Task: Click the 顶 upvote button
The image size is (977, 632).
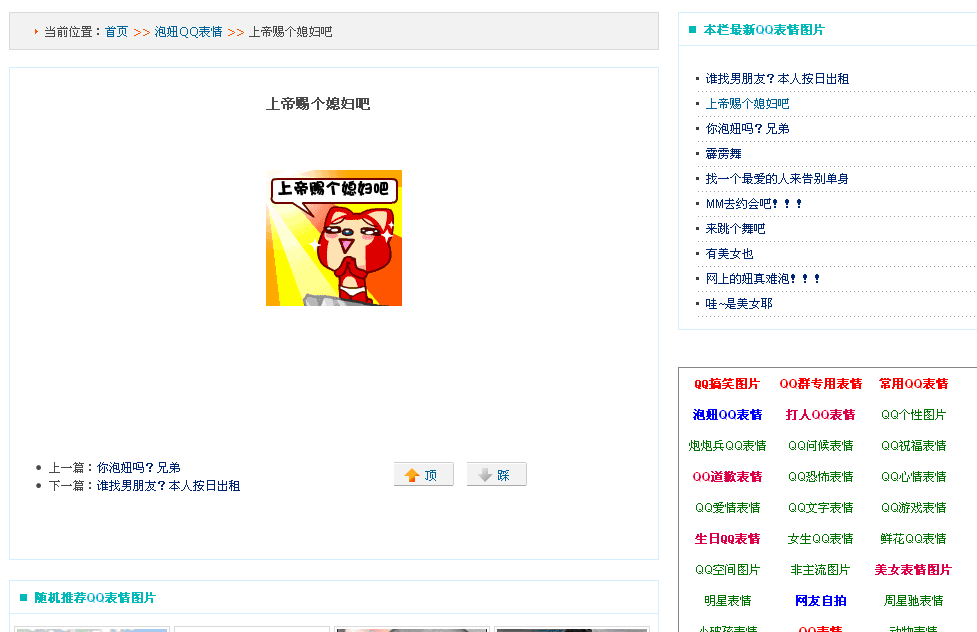Action: 423,475
